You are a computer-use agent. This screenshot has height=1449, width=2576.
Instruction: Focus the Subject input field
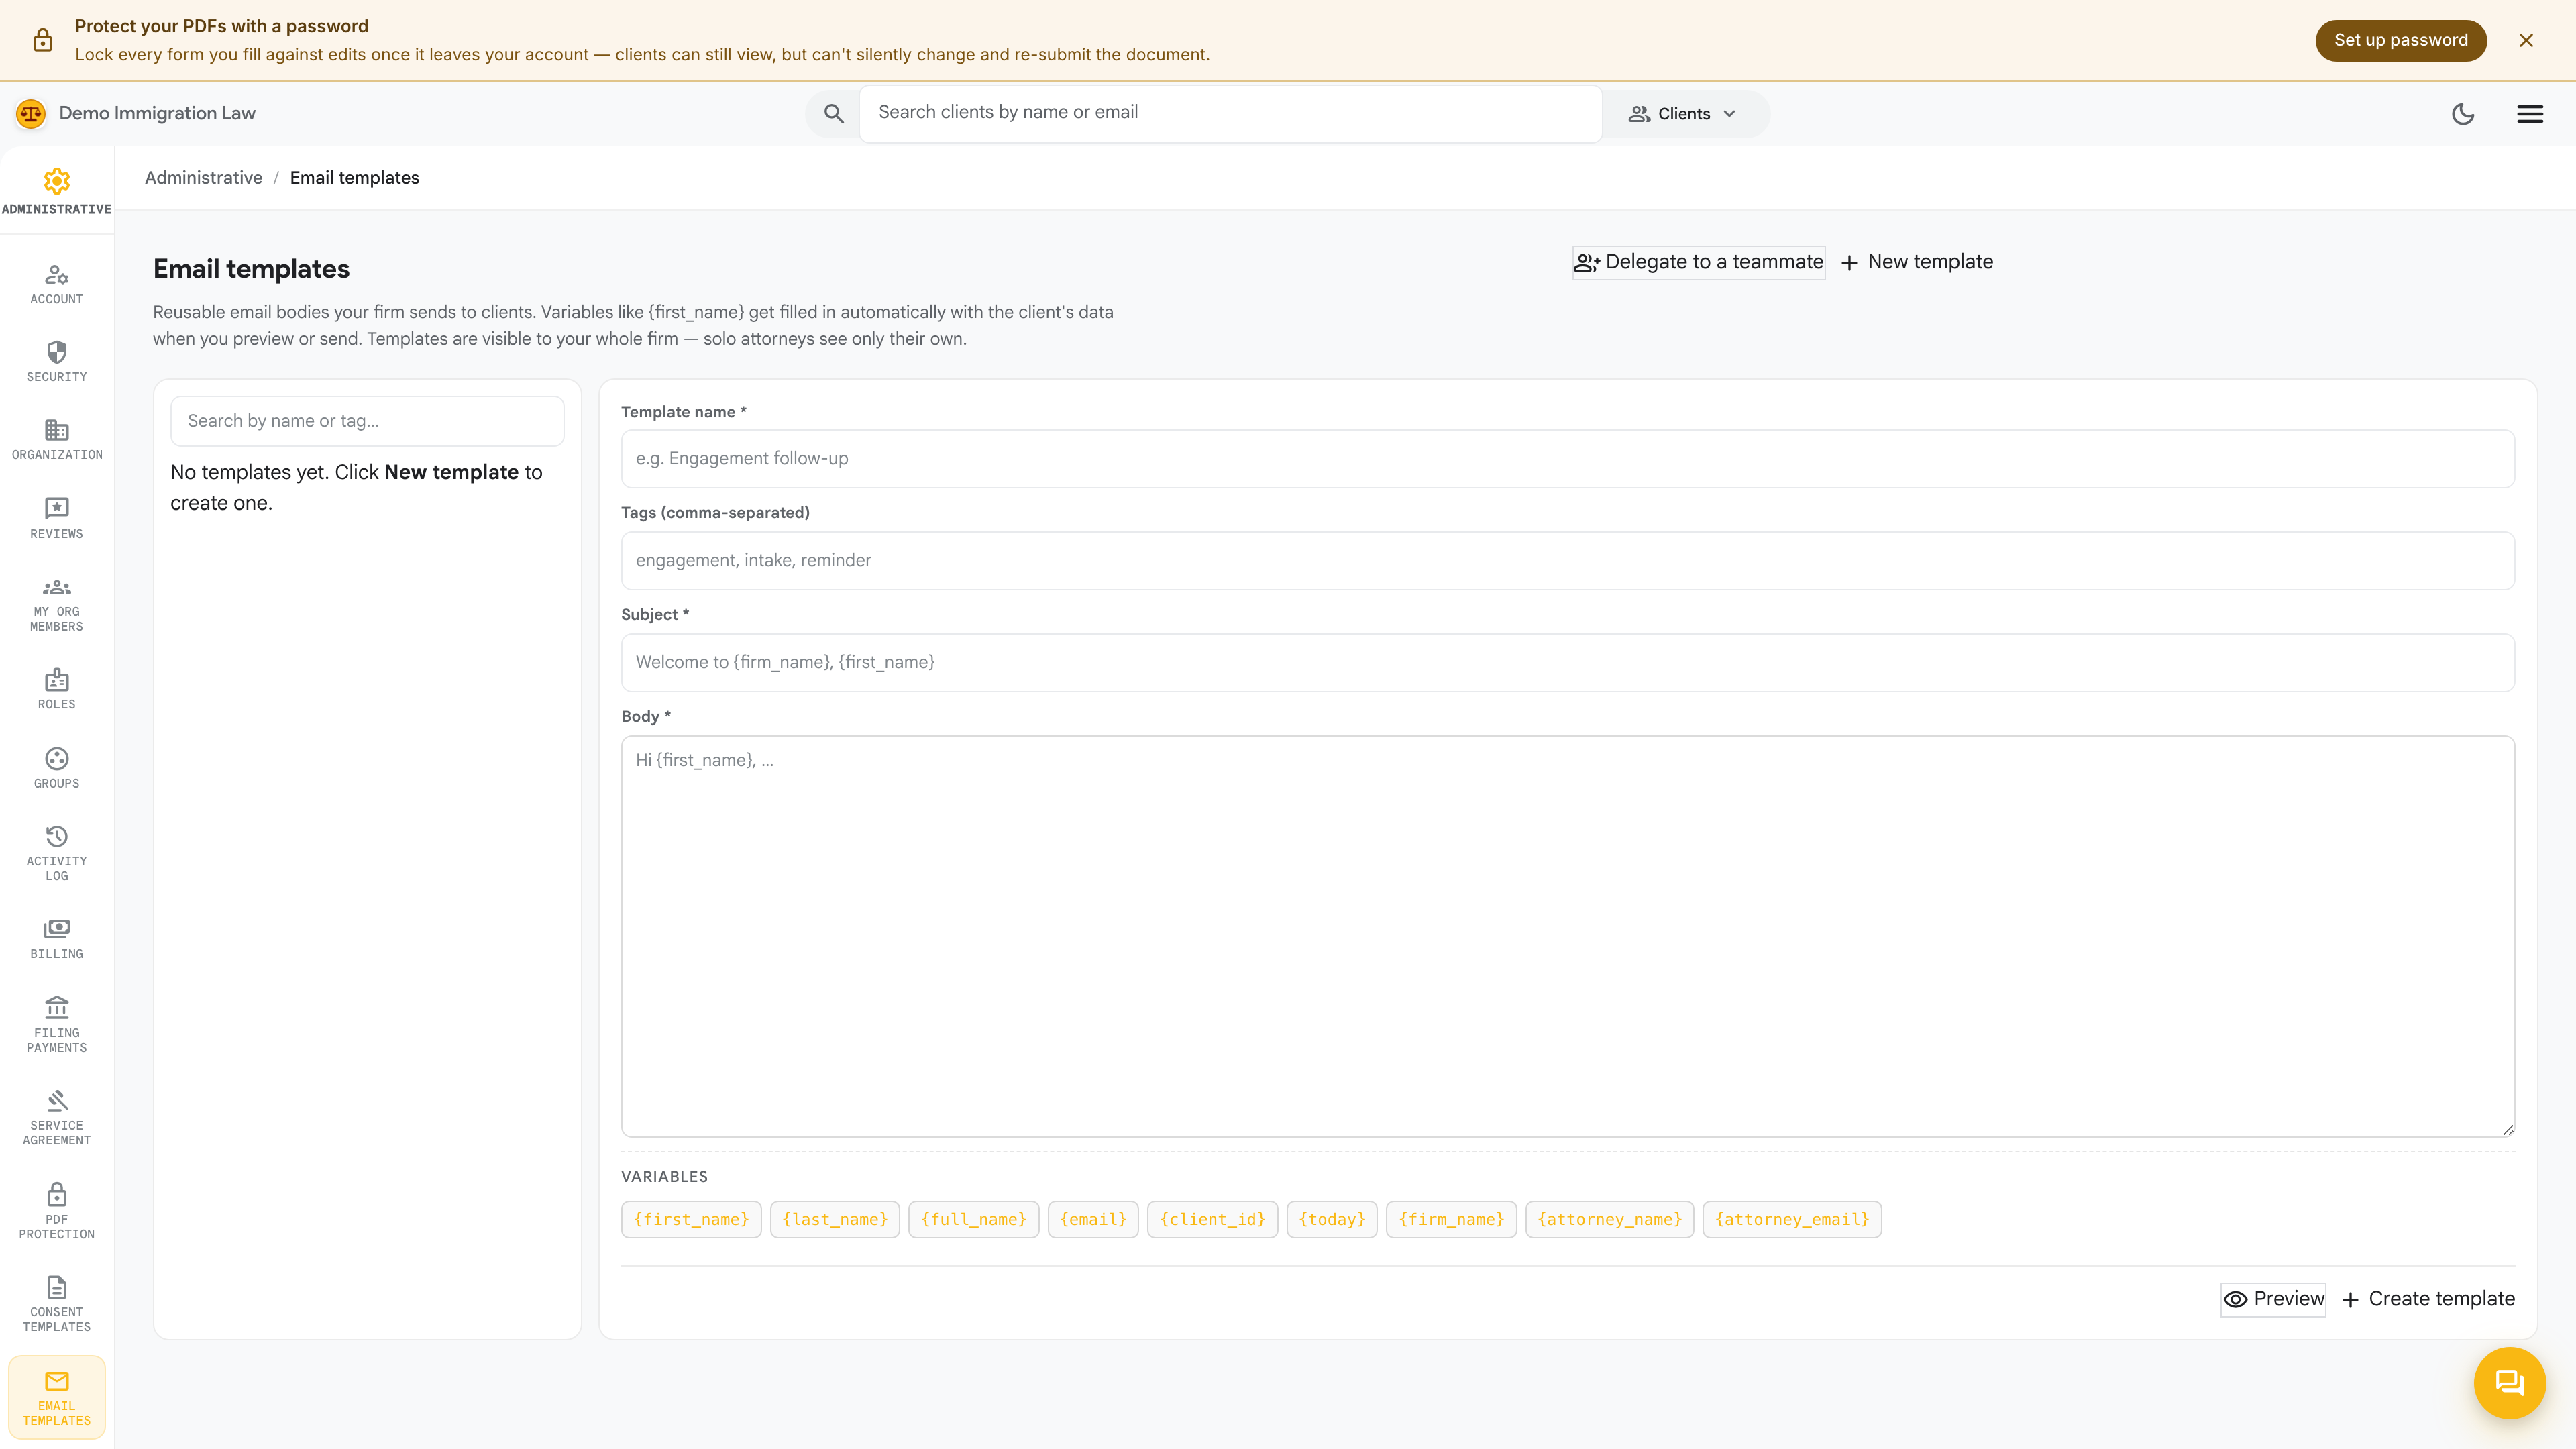point(1567,663)
